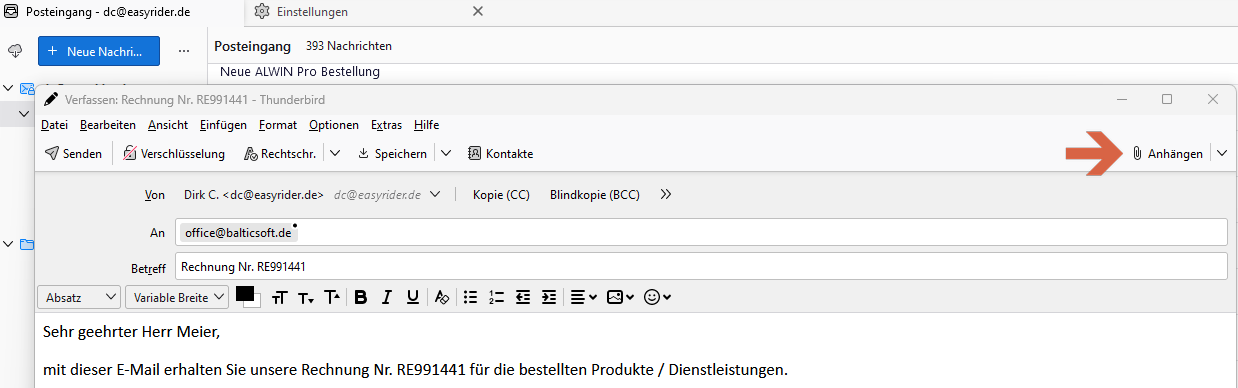
Task: Open the Verschlüsselung encryption button
Action: [174, 154]
